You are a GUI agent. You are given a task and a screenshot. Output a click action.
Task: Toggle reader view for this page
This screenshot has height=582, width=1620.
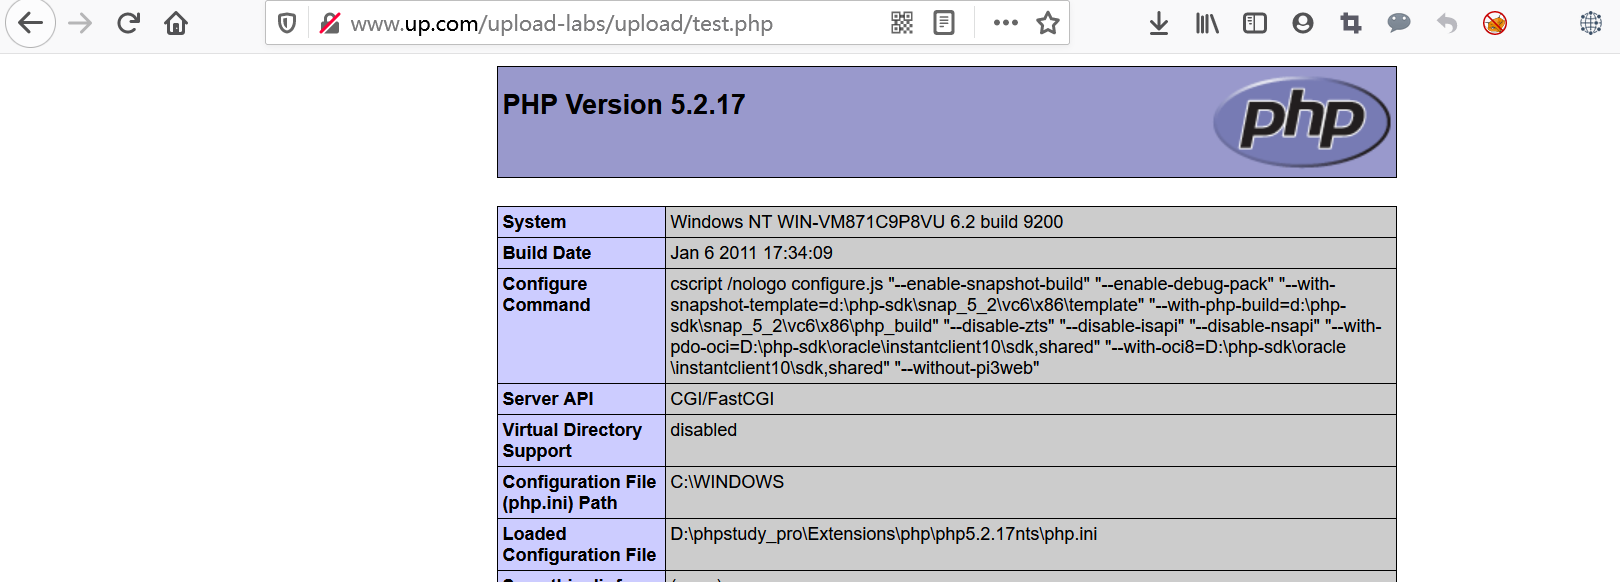[x=944, y=23]
